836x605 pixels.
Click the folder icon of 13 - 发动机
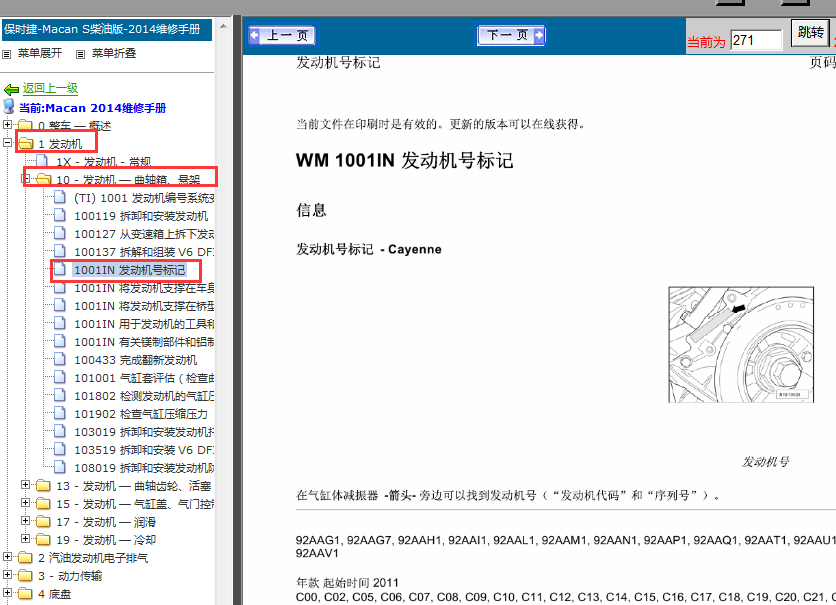(x=43, y=486)
